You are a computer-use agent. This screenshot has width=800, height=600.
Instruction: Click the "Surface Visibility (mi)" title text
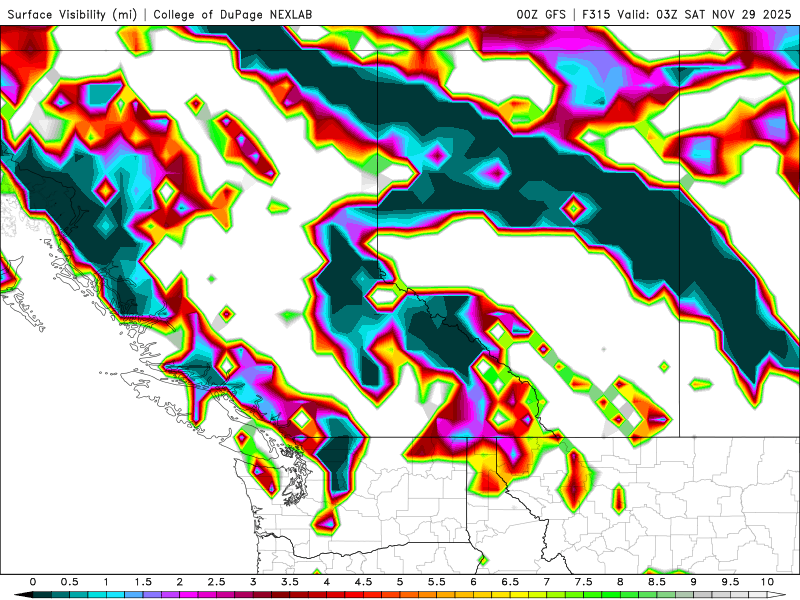click(72, 14)
